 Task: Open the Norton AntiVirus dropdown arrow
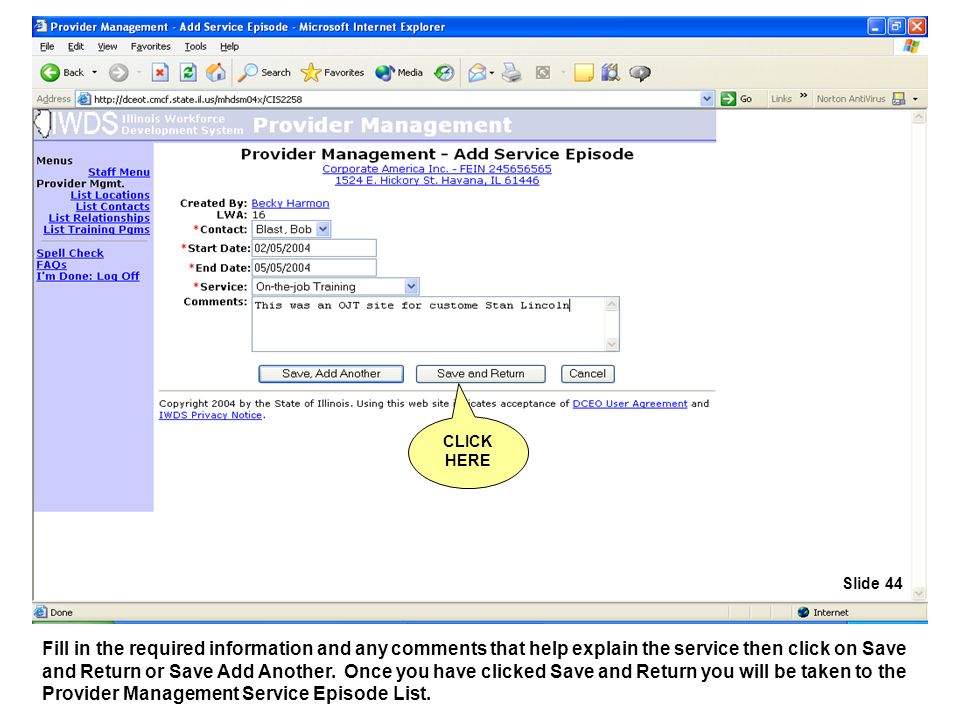point(915,99)
